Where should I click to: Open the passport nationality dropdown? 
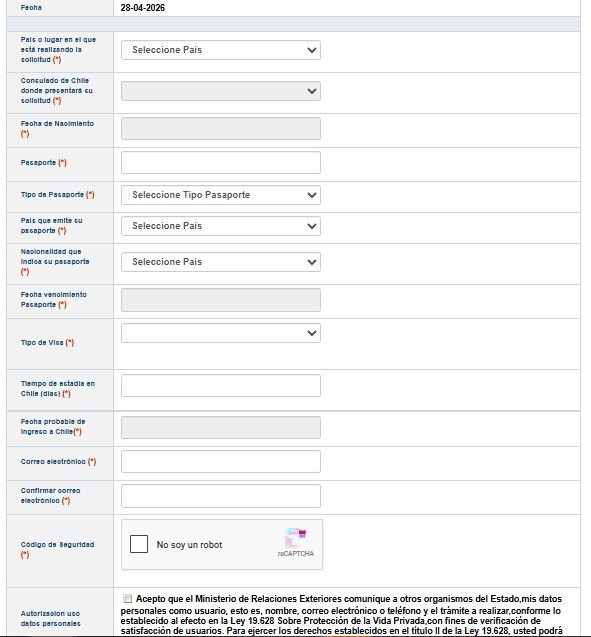click(x=221, y=262)
